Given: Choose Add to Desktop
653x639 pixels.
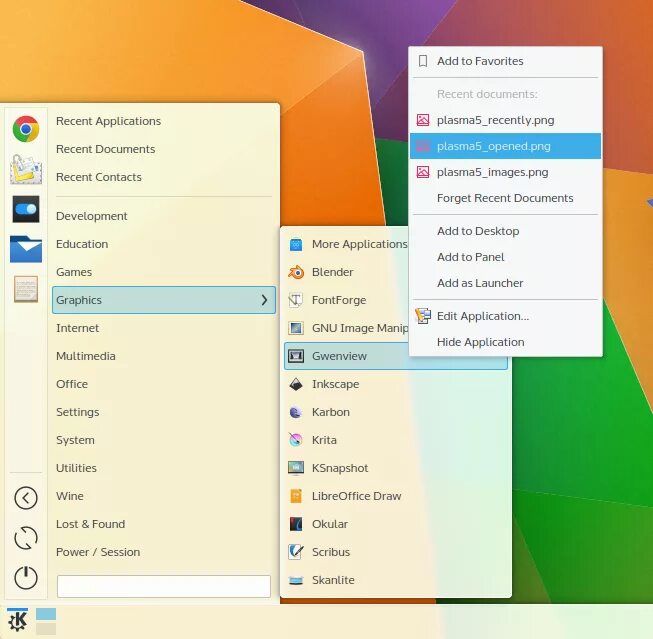Looking at the screenshot, I should tap(505, 231).
